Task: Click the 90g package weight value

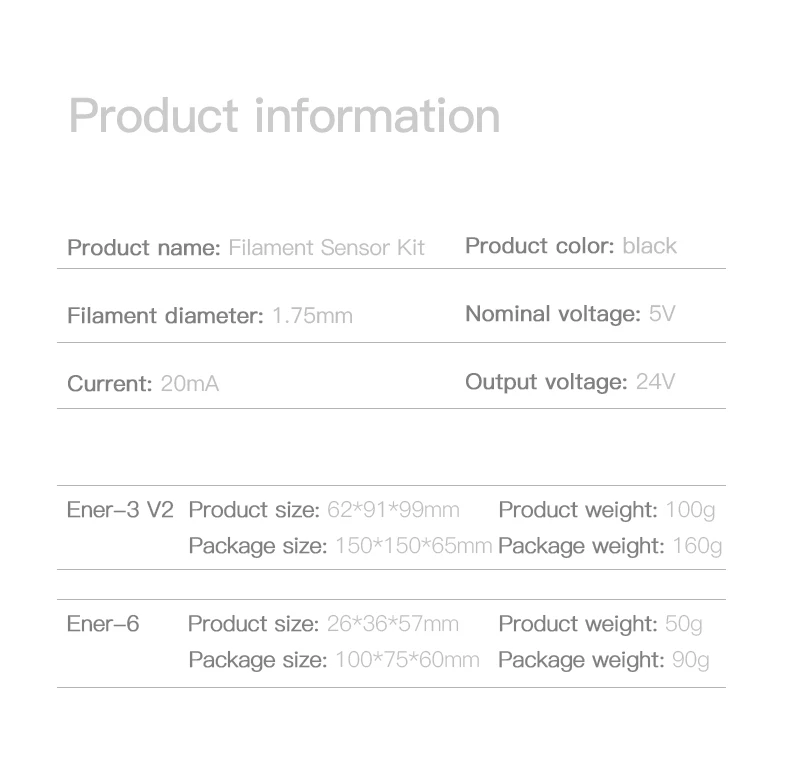Action: pyautogui.click(x=691, y=660)
